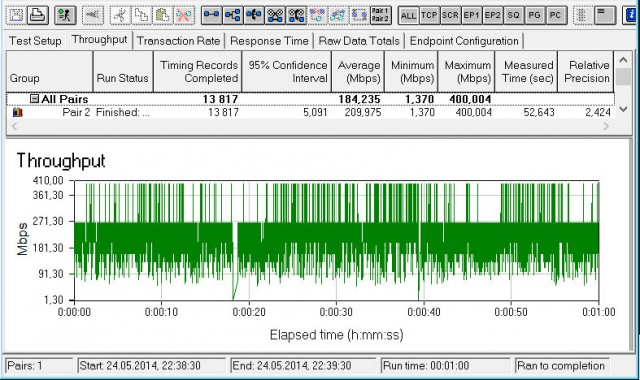
Task: Click the Add multicast group icon
Action: [x=233, y=16]
